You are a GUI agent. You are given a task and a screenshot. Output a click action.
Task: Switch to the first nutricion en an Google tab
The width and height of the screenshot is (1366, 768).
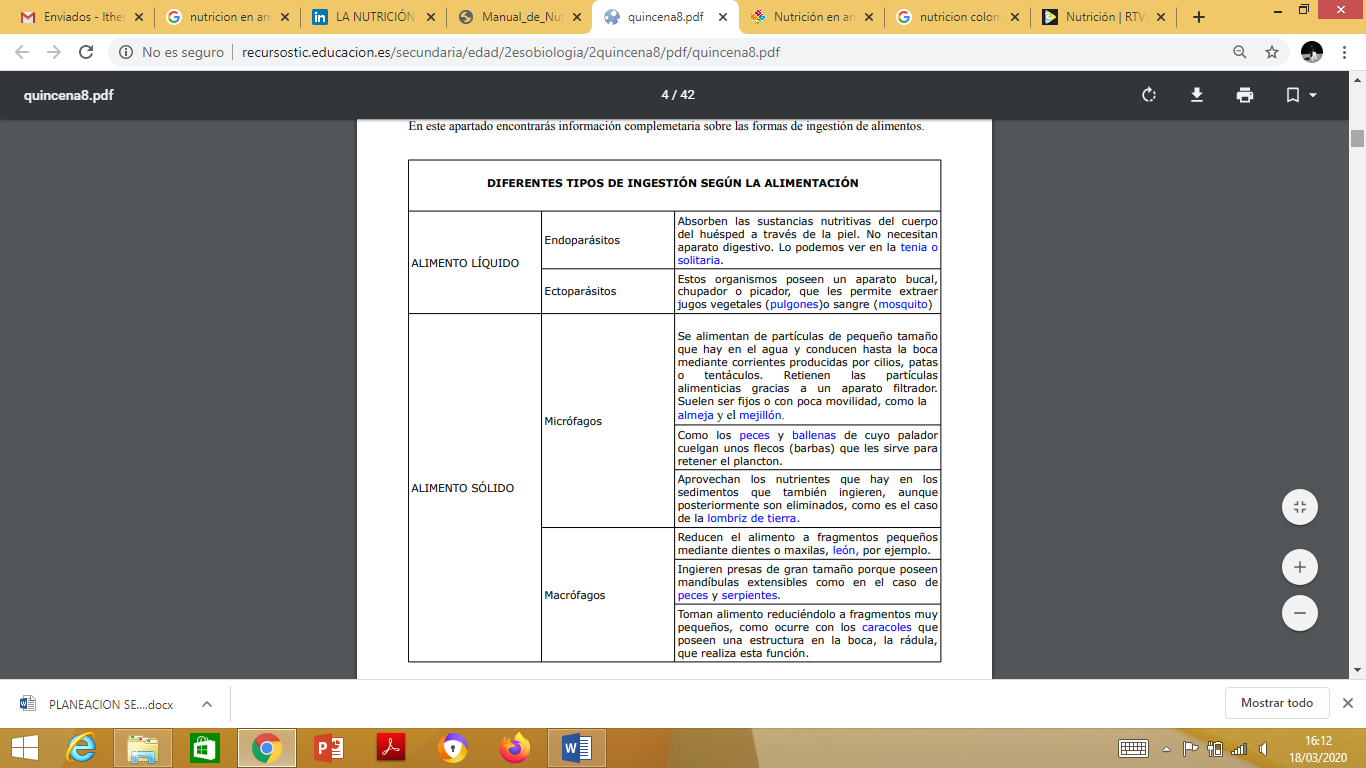228,17
